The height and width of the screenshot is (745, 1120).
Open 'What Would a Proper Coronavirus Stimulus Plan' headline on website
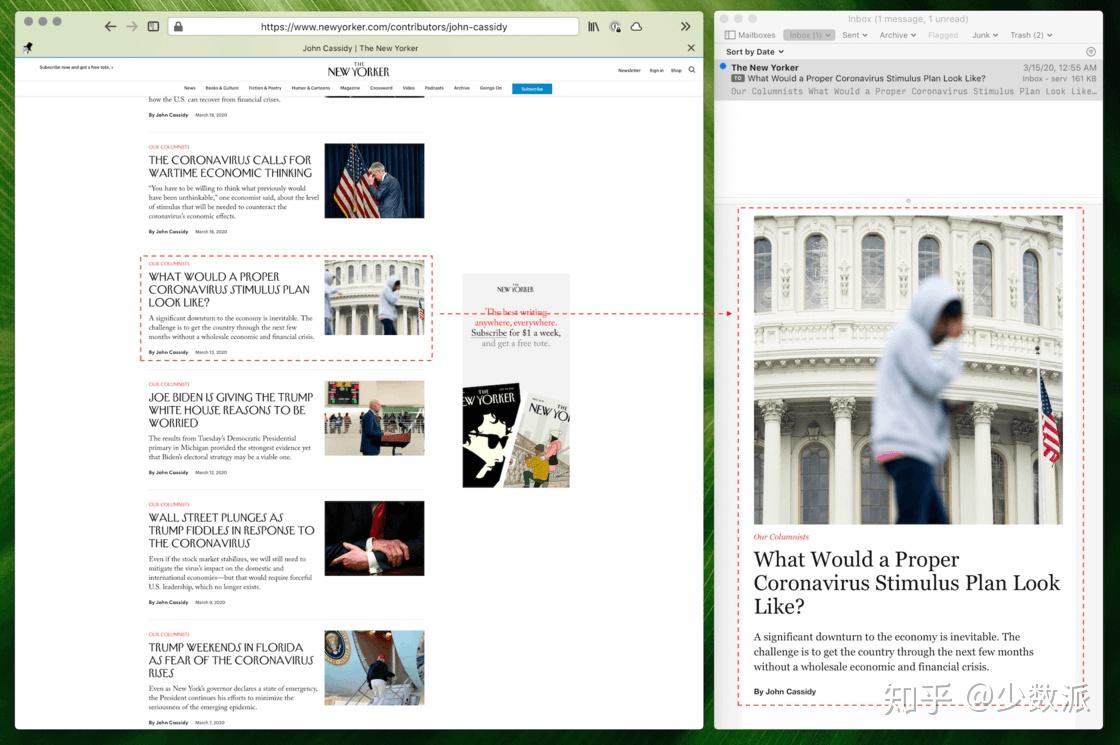[229, 289]
